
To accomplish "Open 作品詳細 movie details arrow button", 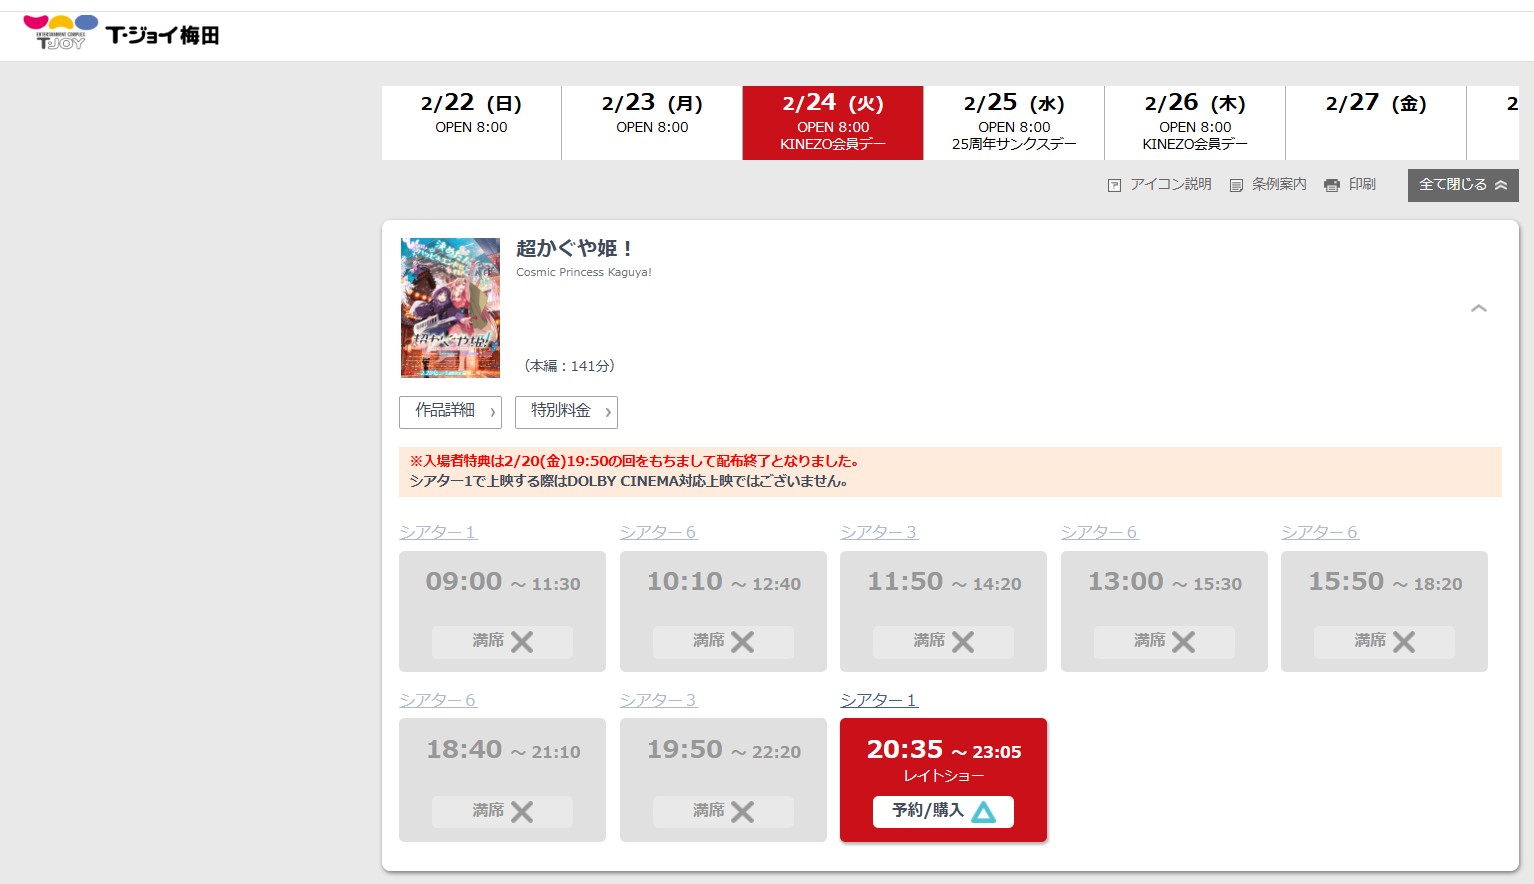I will tap(450, 412).
